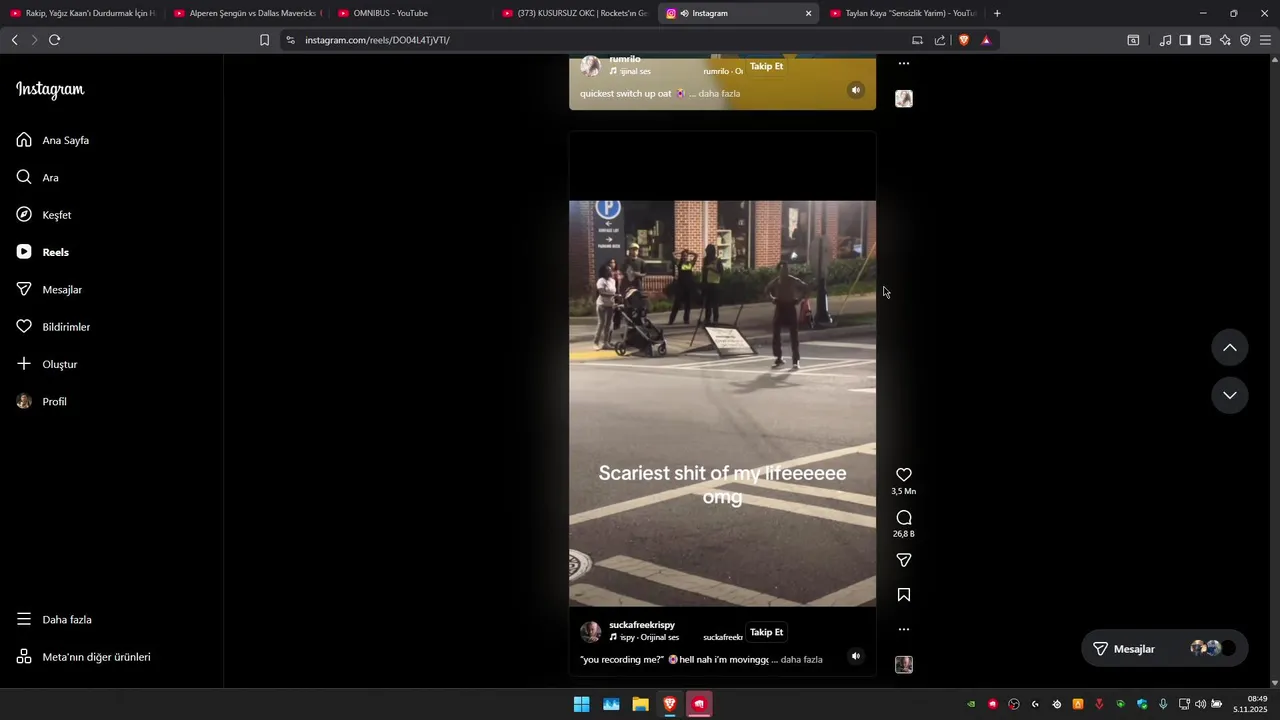This screenshot has height=720, width=1280.
Task: Follow rumrilo with Takip Et
Action: click(x=767, y=66)
